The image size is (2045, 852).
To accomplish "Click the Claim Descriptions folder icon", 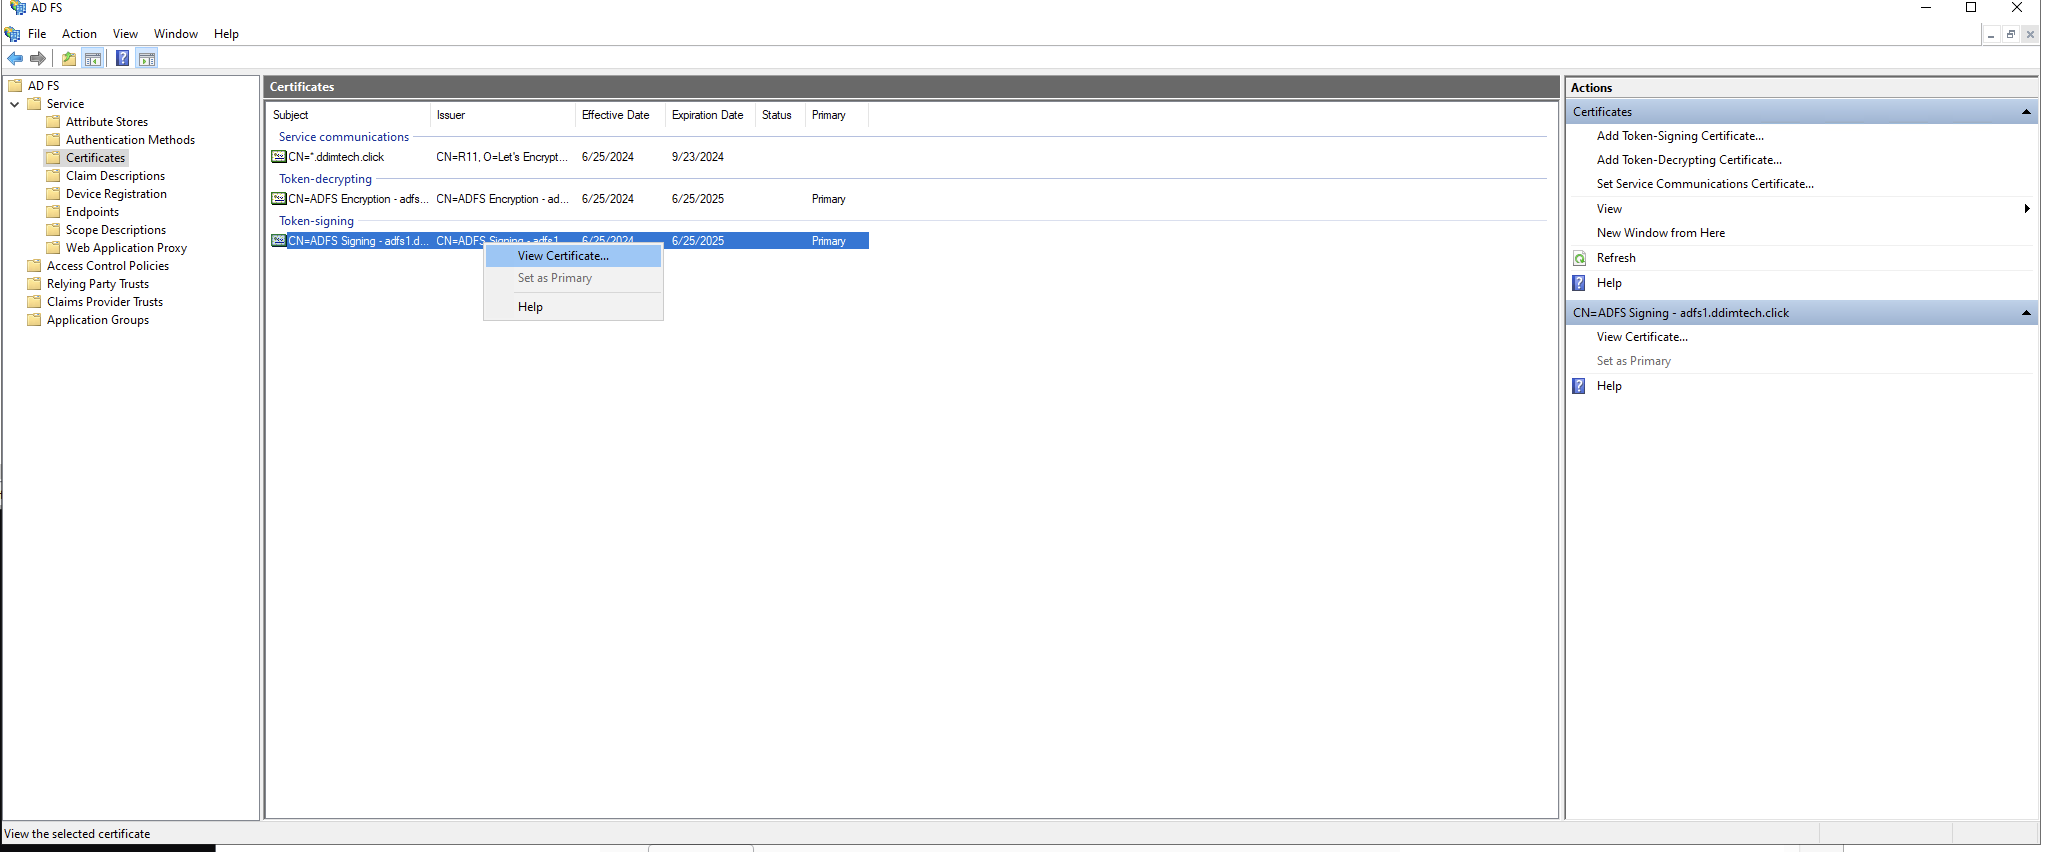I will click(x=53, y=176).
